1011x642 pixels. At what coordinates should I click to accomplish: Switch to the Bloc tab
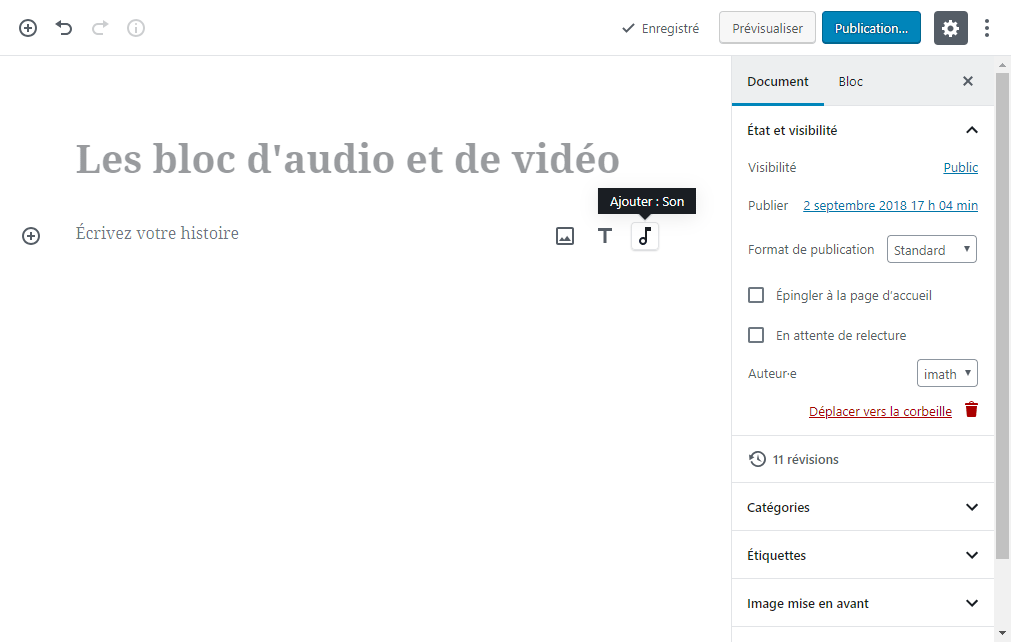(x=850, y=81)
